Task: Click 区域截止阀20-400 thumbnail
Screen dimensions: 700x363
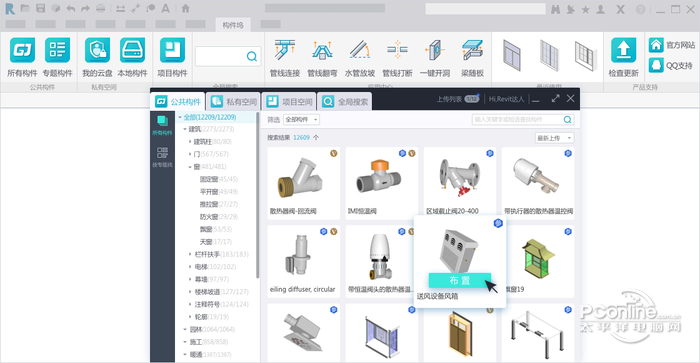Action: (460, 178)
